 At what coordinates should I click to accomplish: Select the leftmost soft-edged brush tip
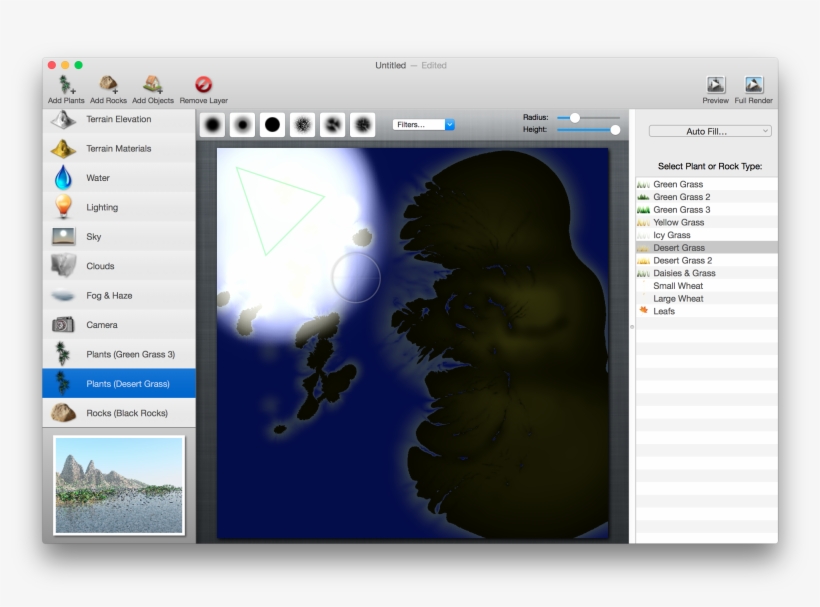(214, 123)
